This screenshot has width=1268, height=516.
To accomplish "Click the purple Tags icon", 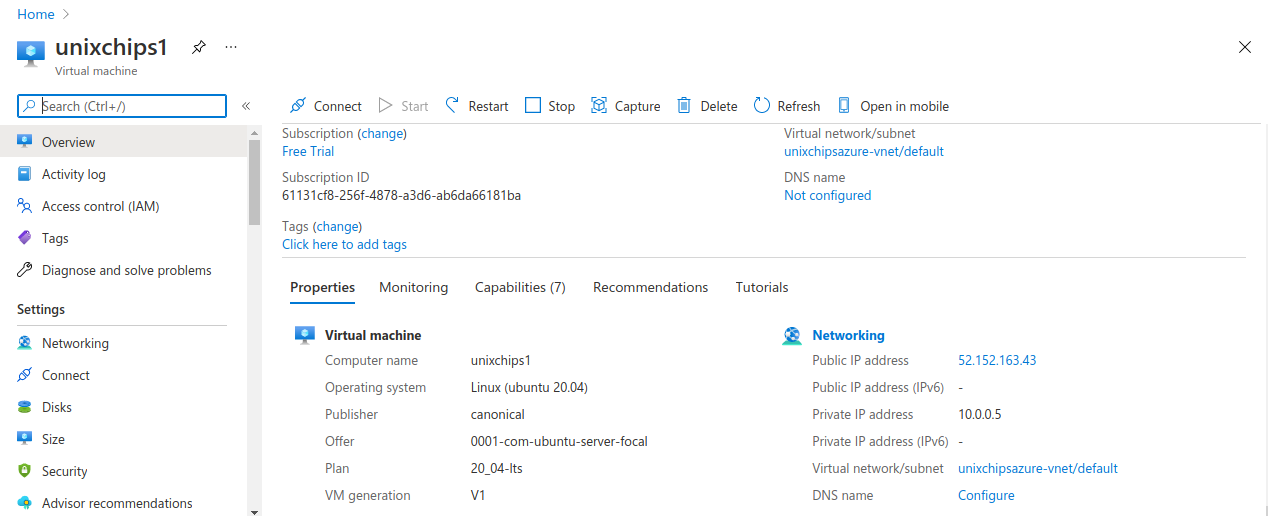I will pos(25,238).
